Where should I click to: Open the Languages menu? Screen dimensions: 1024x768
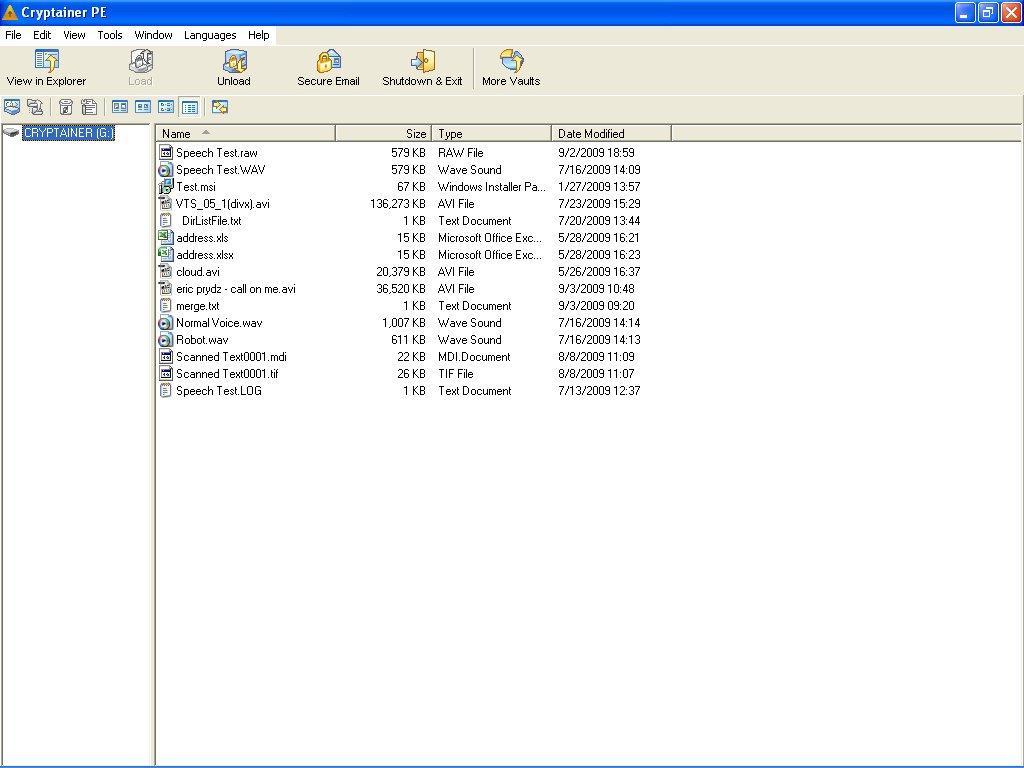[210, 35]
